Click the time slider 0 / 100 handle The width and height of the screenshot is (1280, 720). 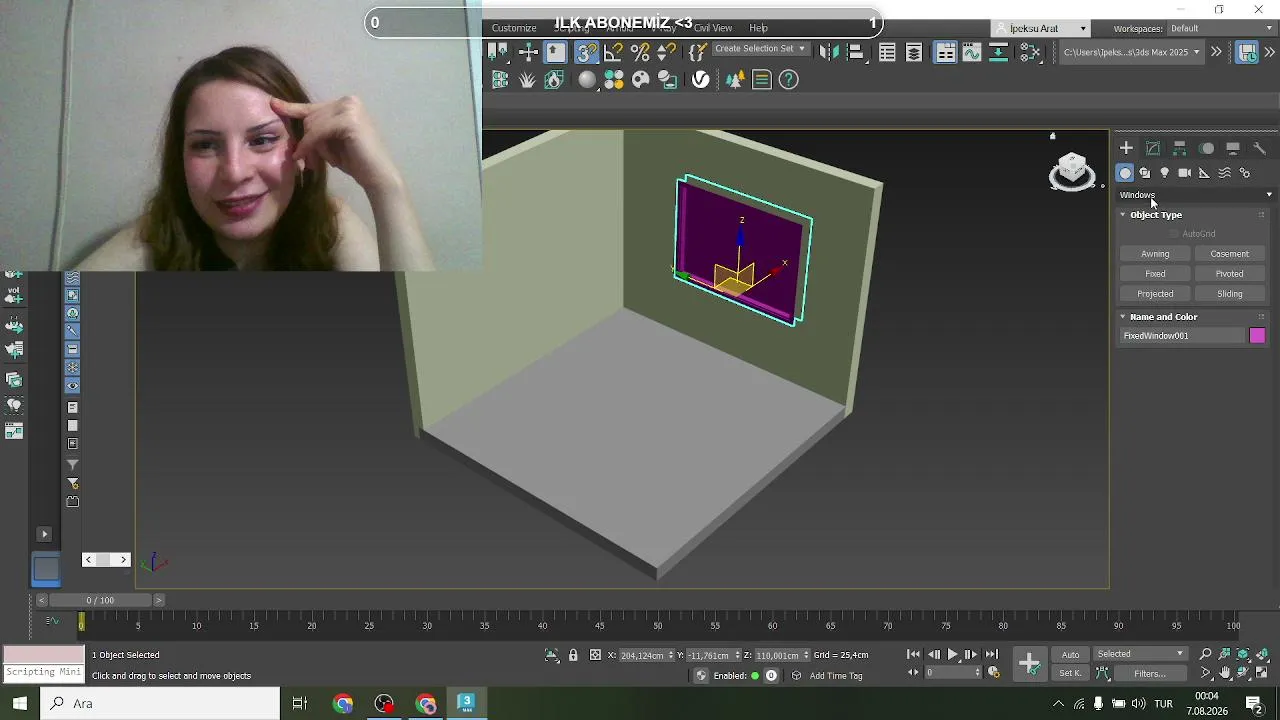(100, 600)
